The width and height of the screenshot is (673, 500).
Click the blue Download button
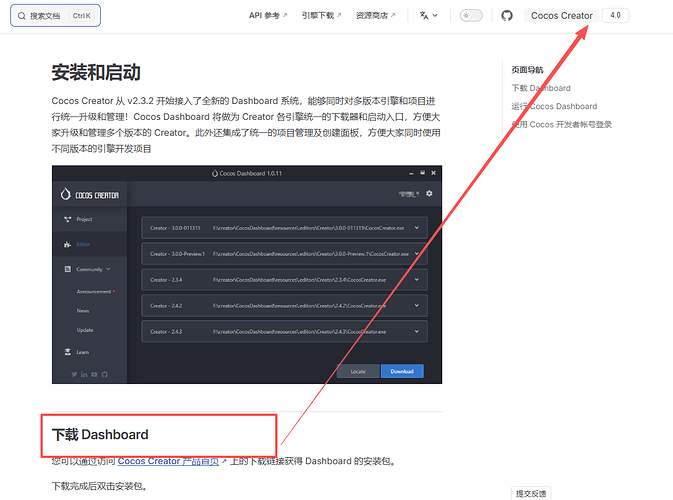point(402,371)
